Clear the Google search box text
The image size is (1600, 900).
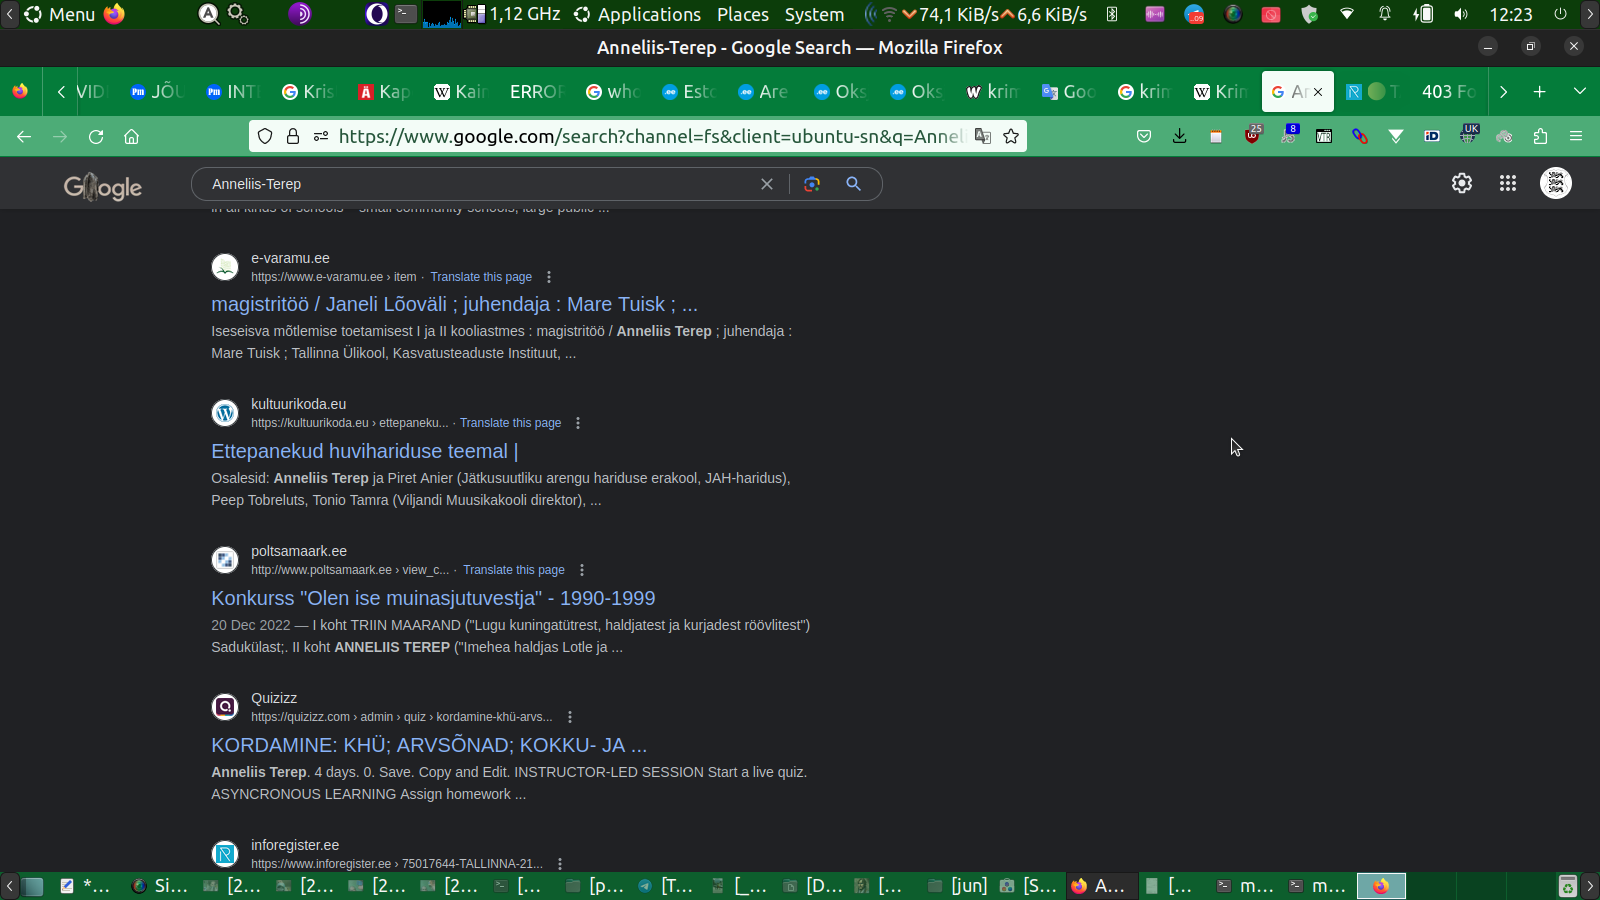pos(767,184)
